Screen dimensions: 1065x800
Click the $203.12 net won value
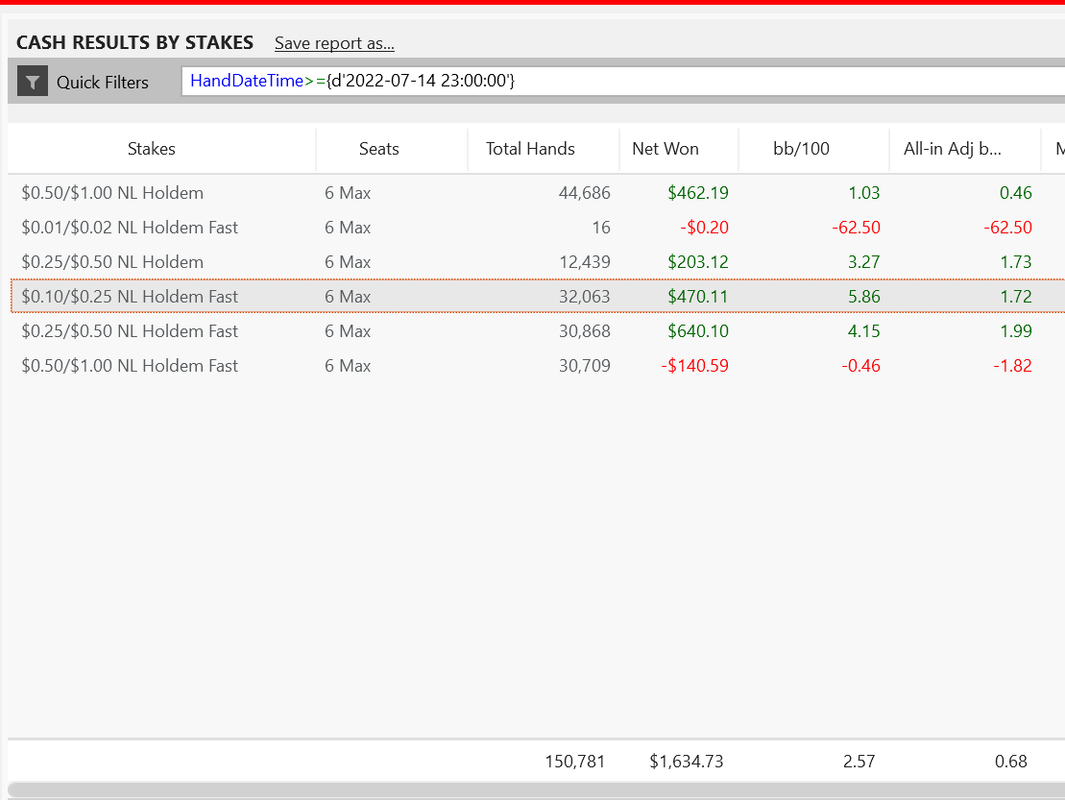(698, 262)
